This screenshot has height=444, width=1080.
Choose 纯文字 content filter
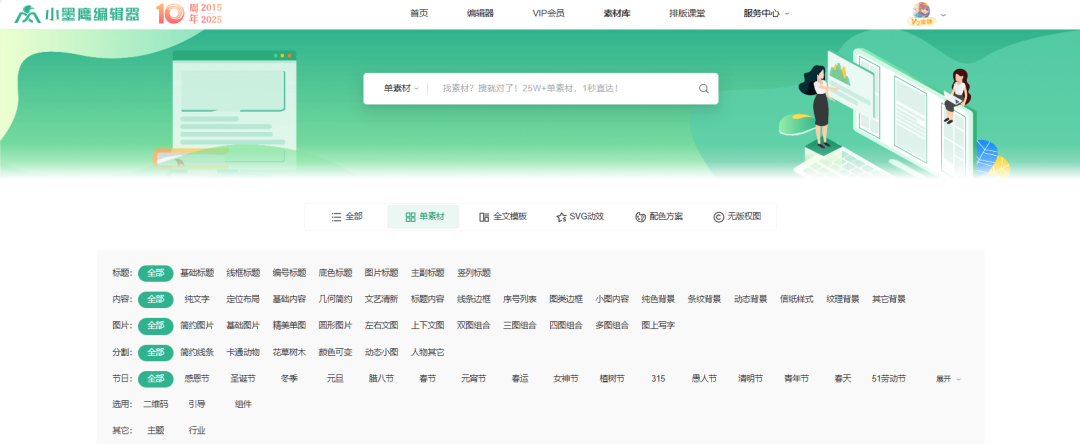[197, 299]
